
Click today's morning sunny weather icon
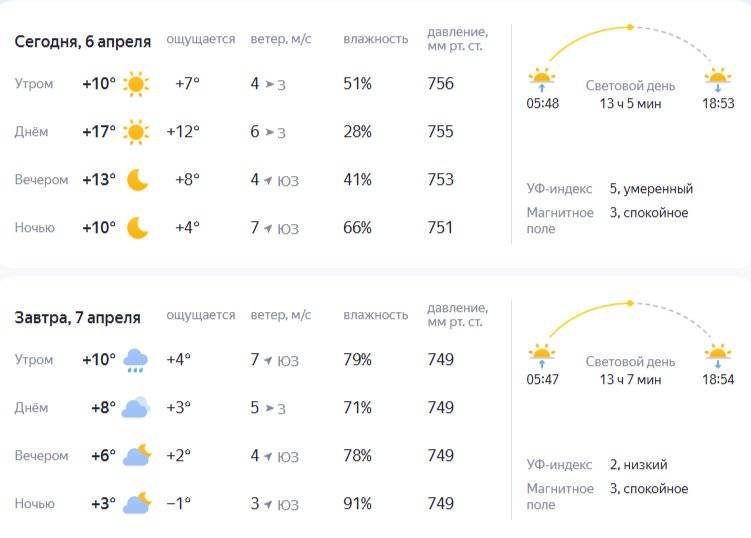[137, 84]
